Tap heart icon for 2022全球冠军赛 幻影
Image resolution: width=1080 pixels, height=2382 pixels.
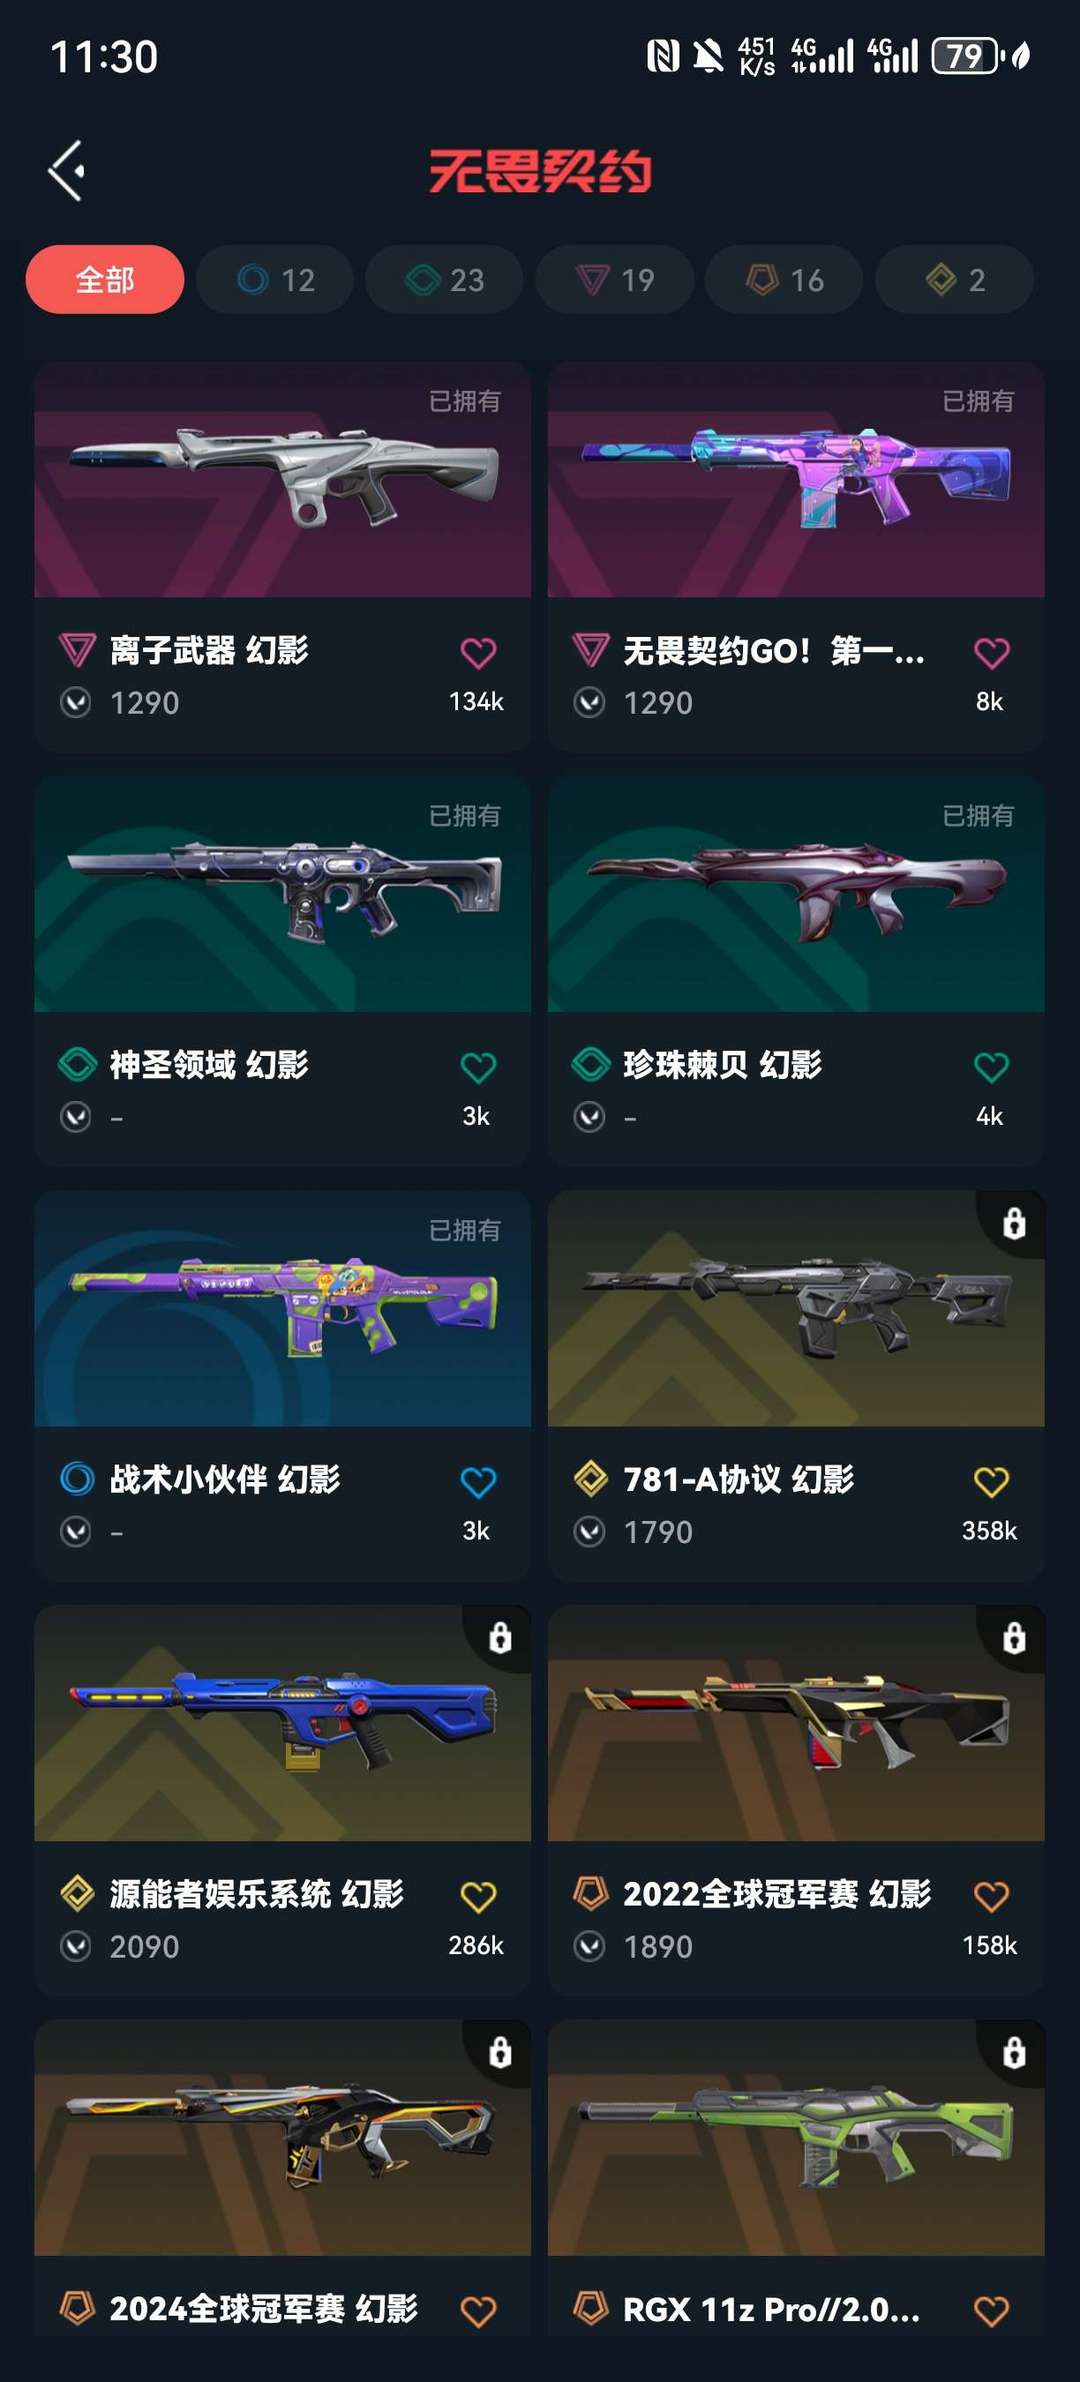[x=991, y=1896]
